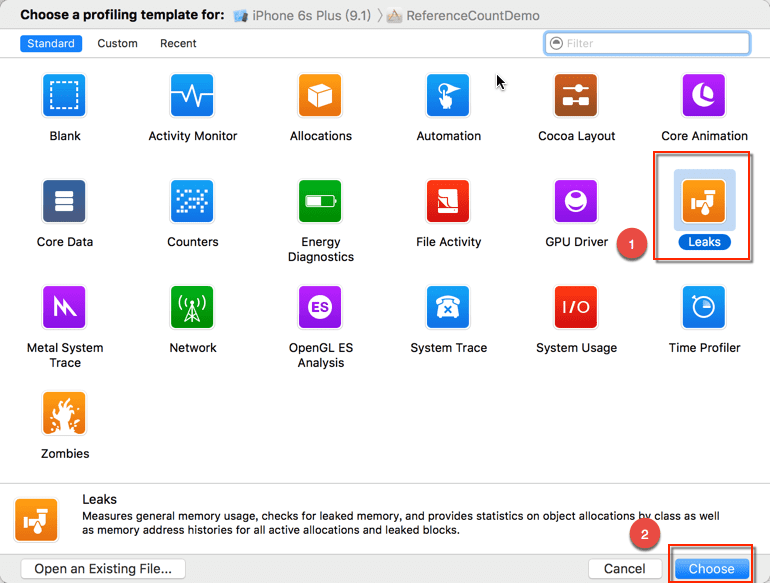Select the Activity Monitor template icon
The image size is (770, 583).
pyautogui.click(x=192, y=95)
